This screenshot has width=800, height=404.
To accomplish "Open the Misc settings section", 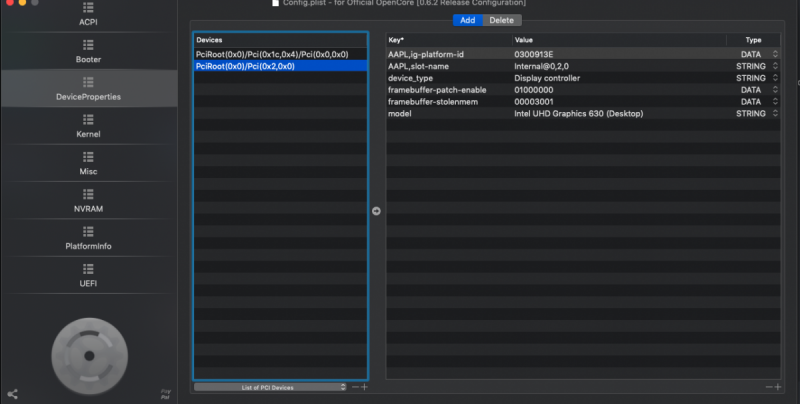I will pyautogui.click(x=88, y=163).
